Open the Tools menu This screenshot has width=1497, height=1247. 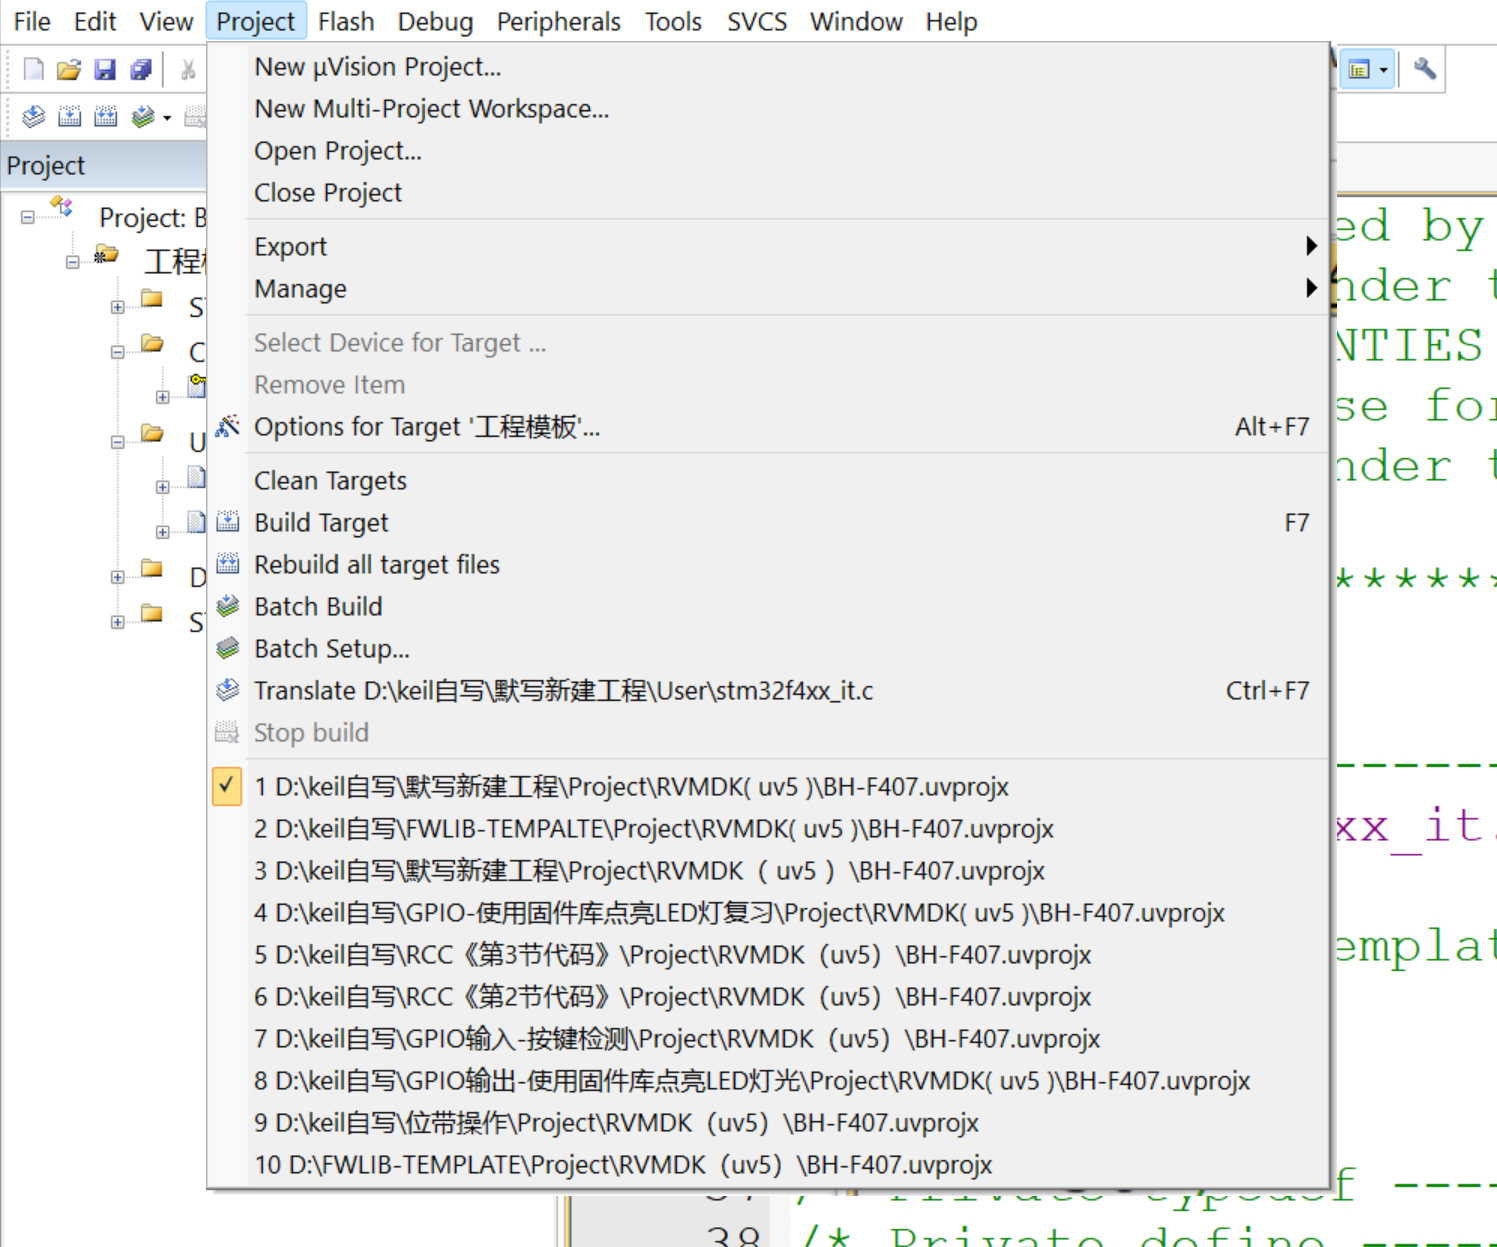click(673, 21)
